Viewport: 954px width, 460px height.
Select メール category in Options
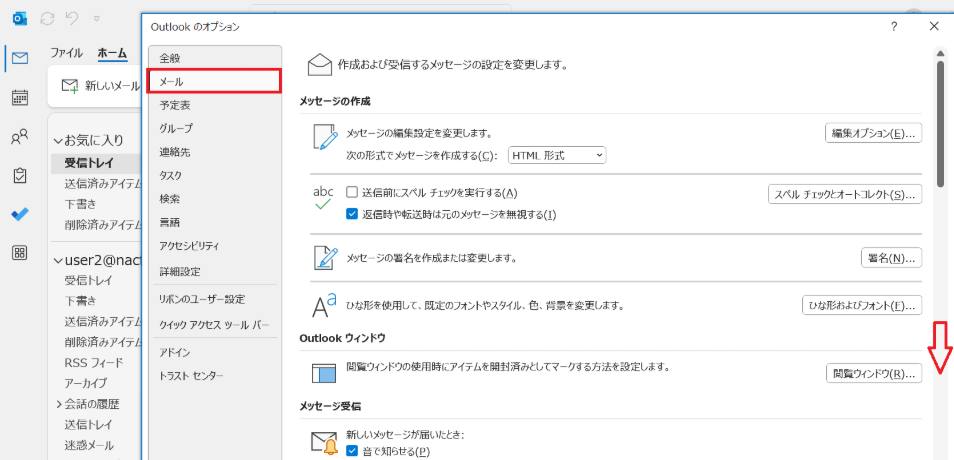pos(214,81)
